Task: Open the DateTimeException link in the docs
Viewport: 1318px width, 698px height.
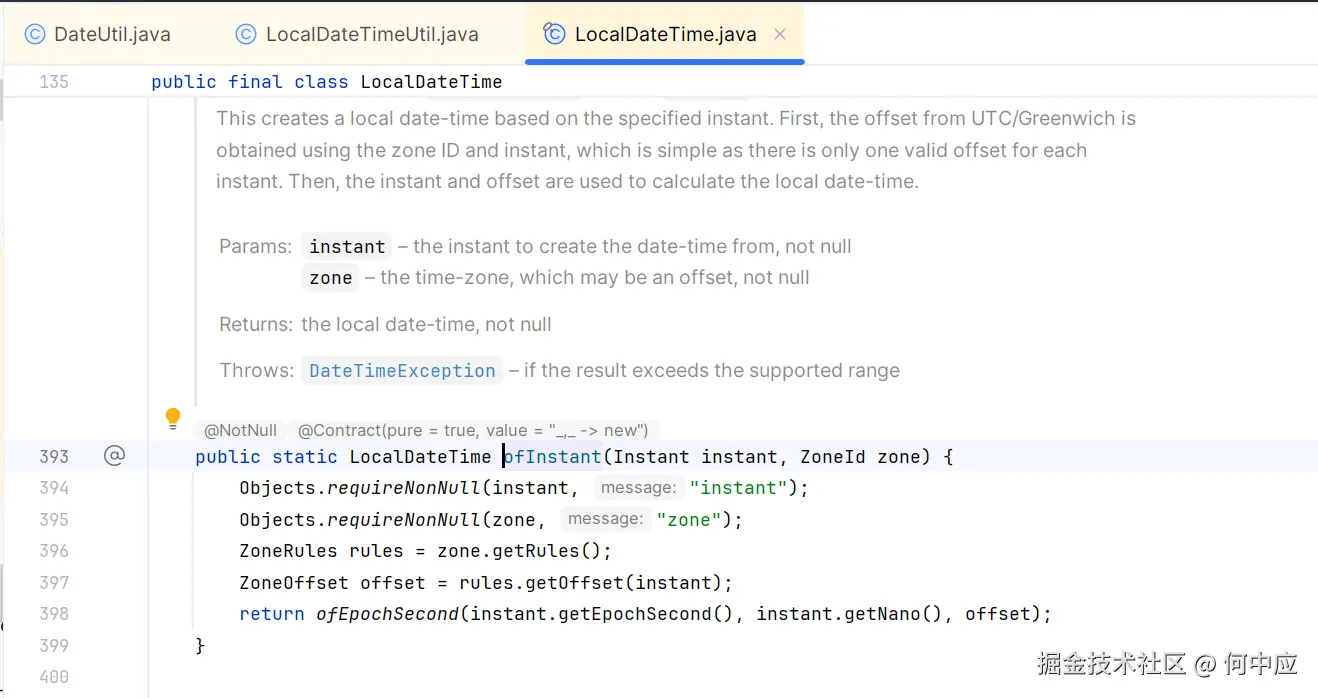Action: [x=402, y=371]
